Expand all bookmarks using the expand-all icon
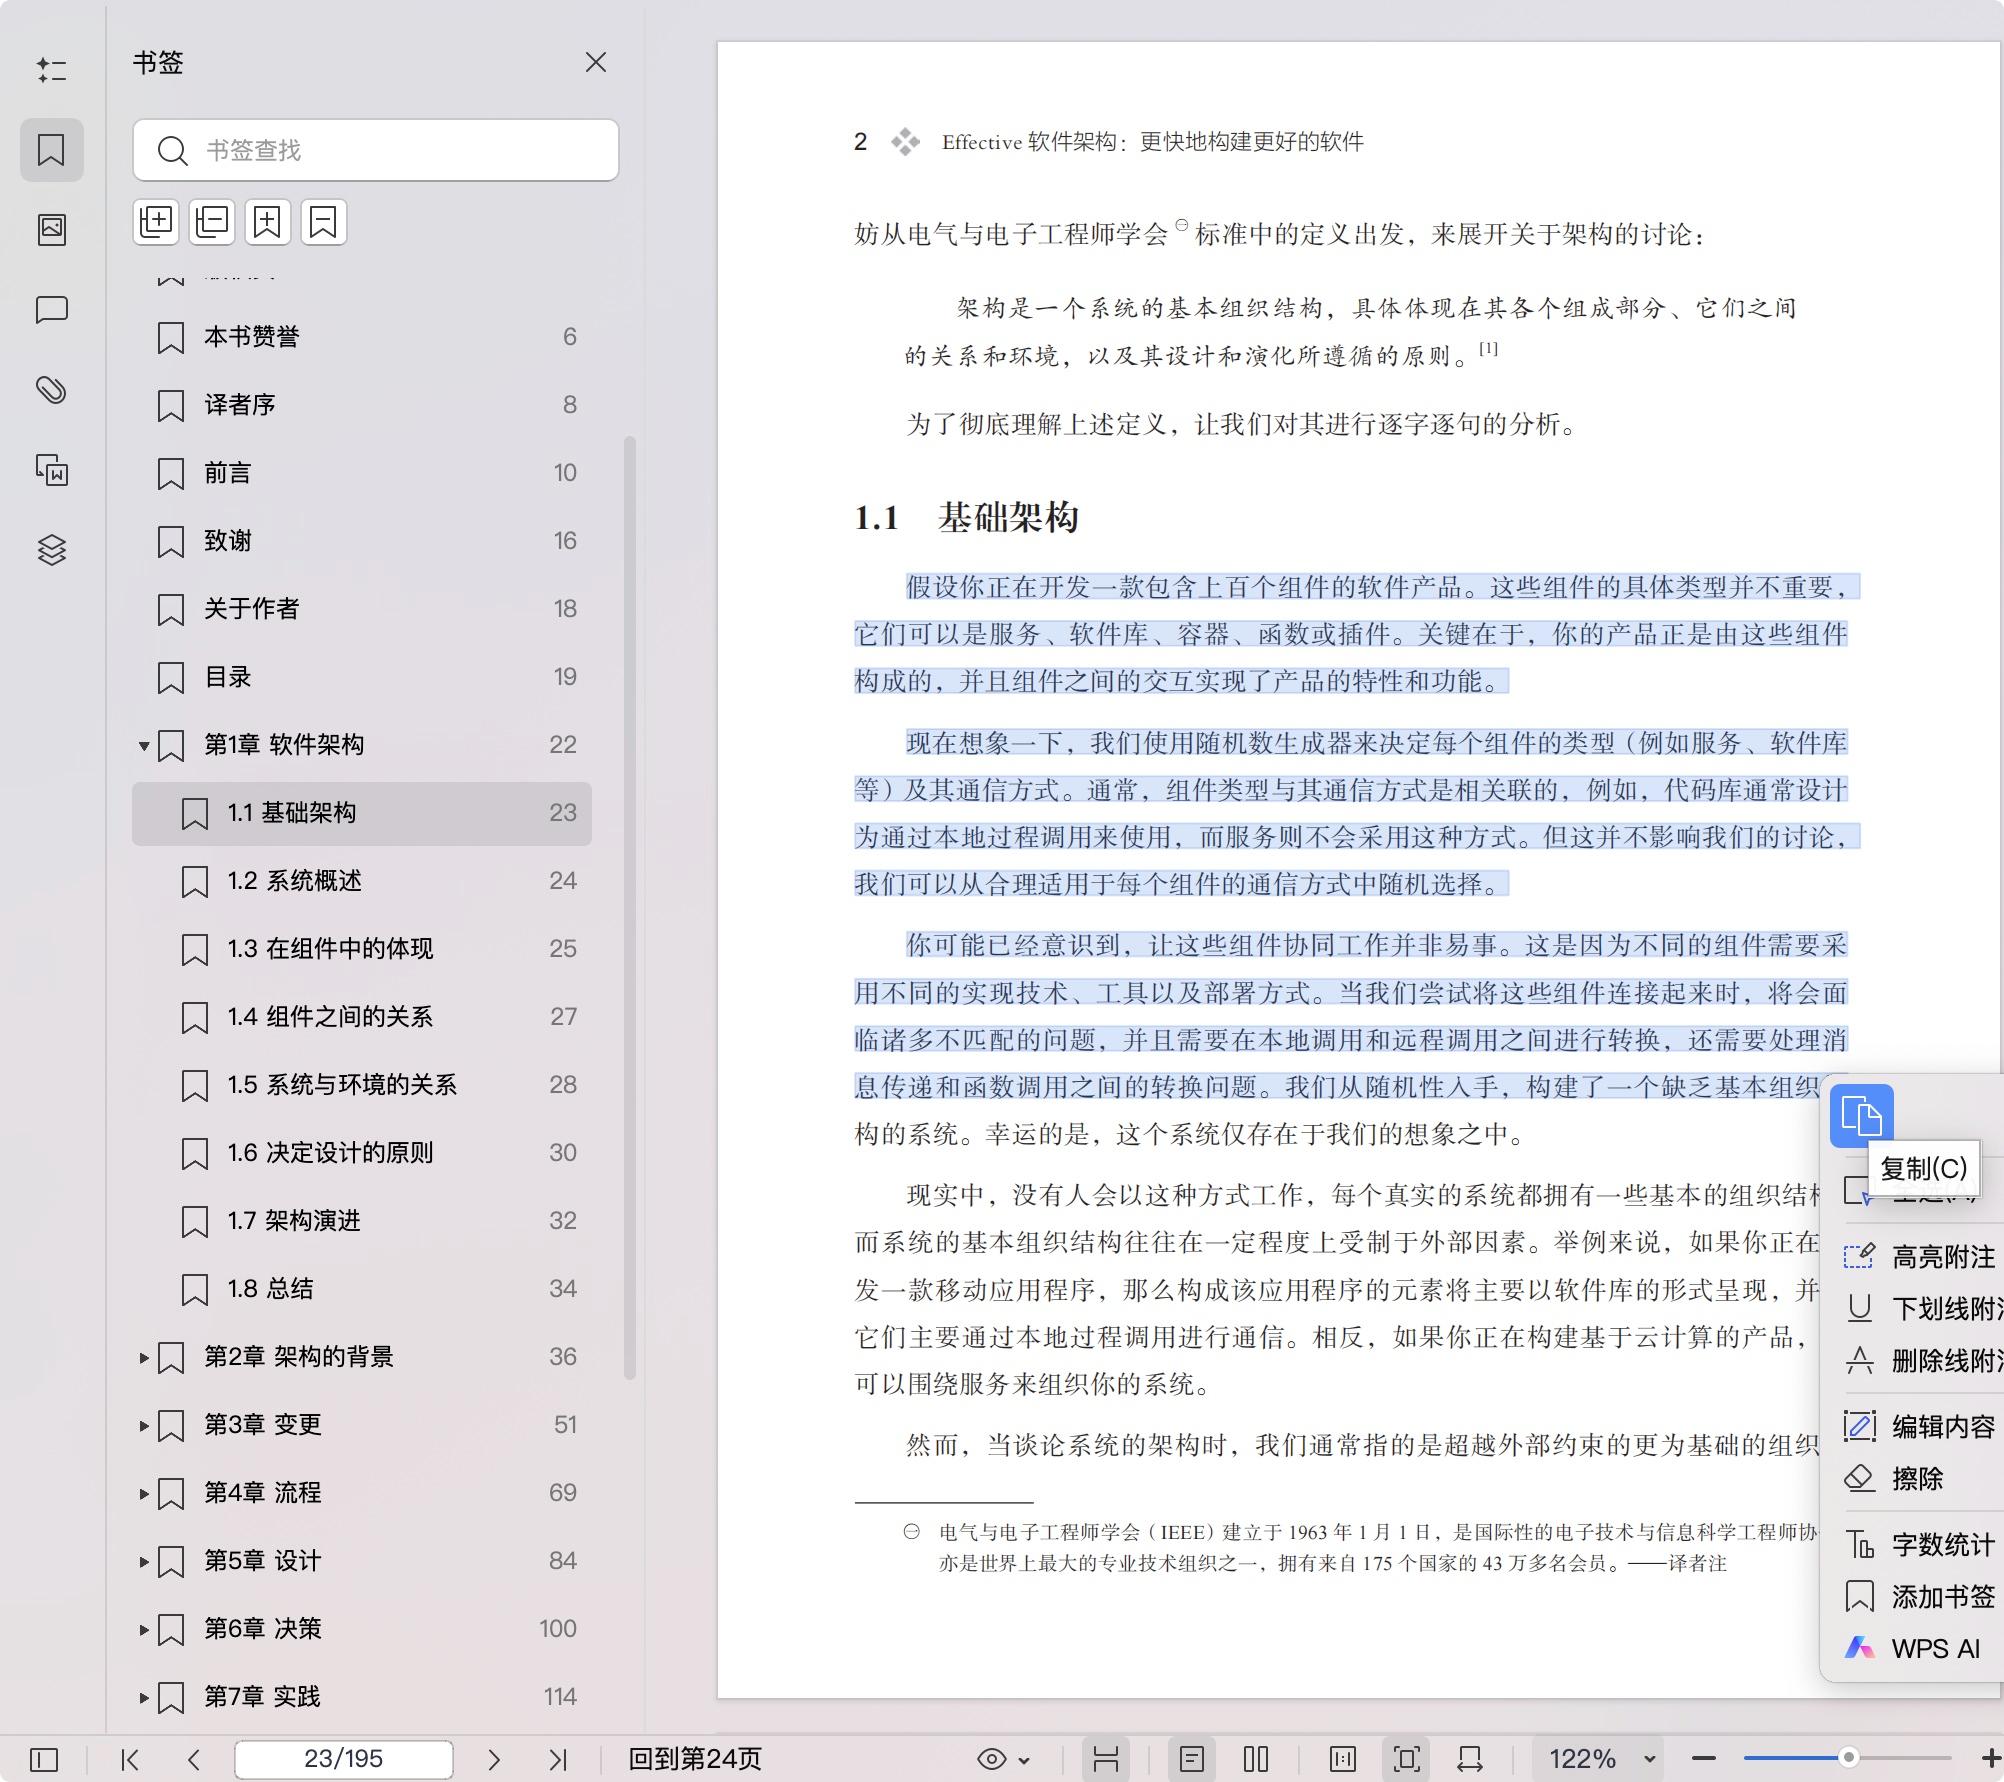Image resolution: width=2004 pixels, height=1782 pixels. pos(155,221)
